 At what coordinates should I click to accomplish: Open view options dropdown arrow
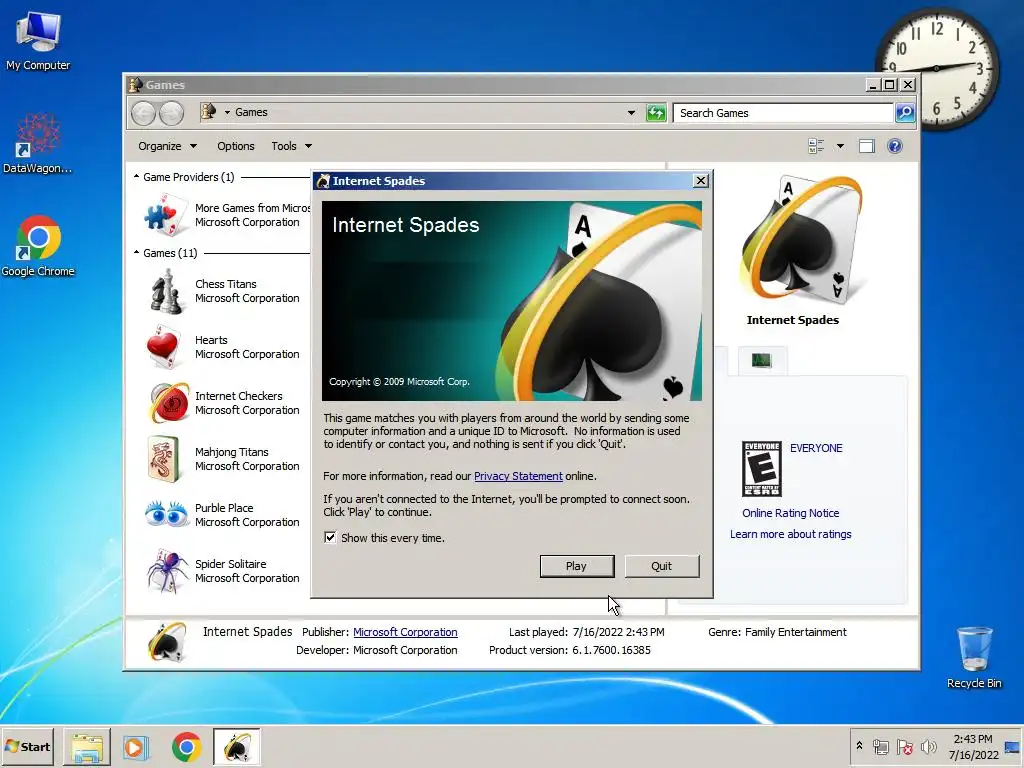tap(840, 146)
